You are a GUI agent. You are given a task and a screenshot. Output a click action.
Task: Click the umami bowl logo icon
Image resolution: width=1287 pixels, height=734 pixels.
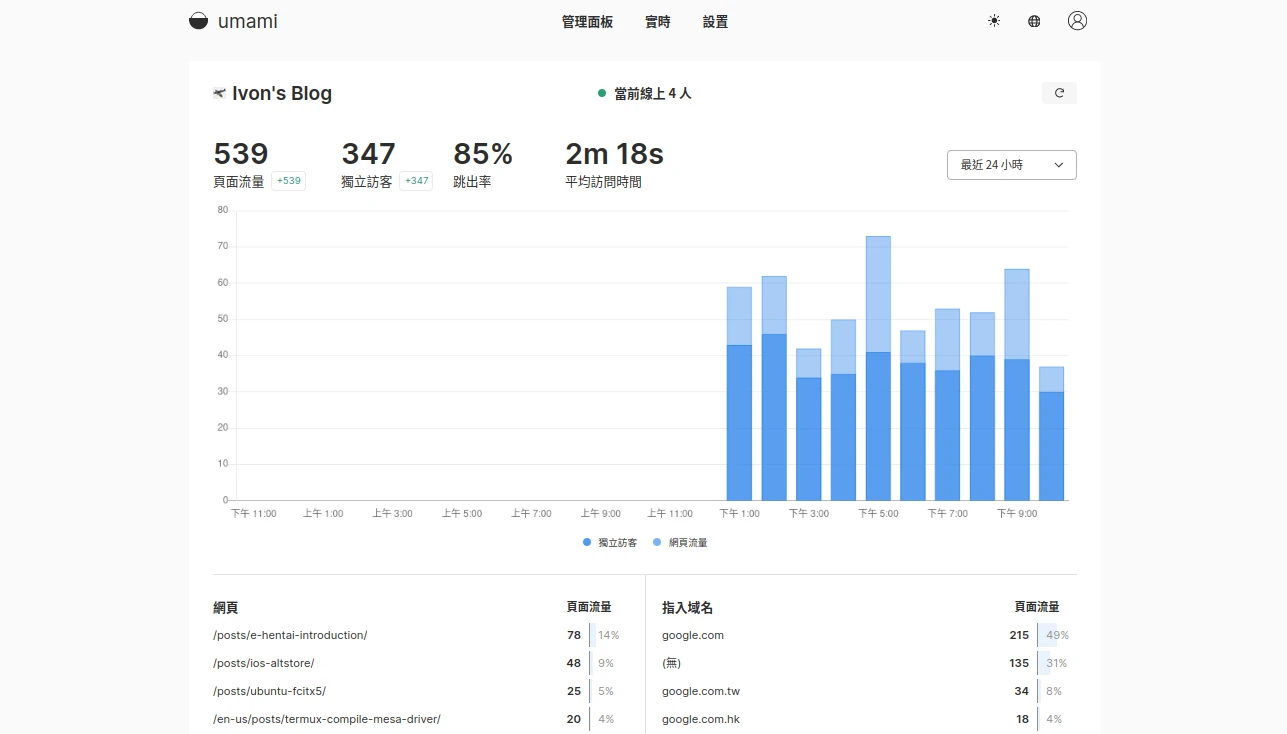[199, 21]
